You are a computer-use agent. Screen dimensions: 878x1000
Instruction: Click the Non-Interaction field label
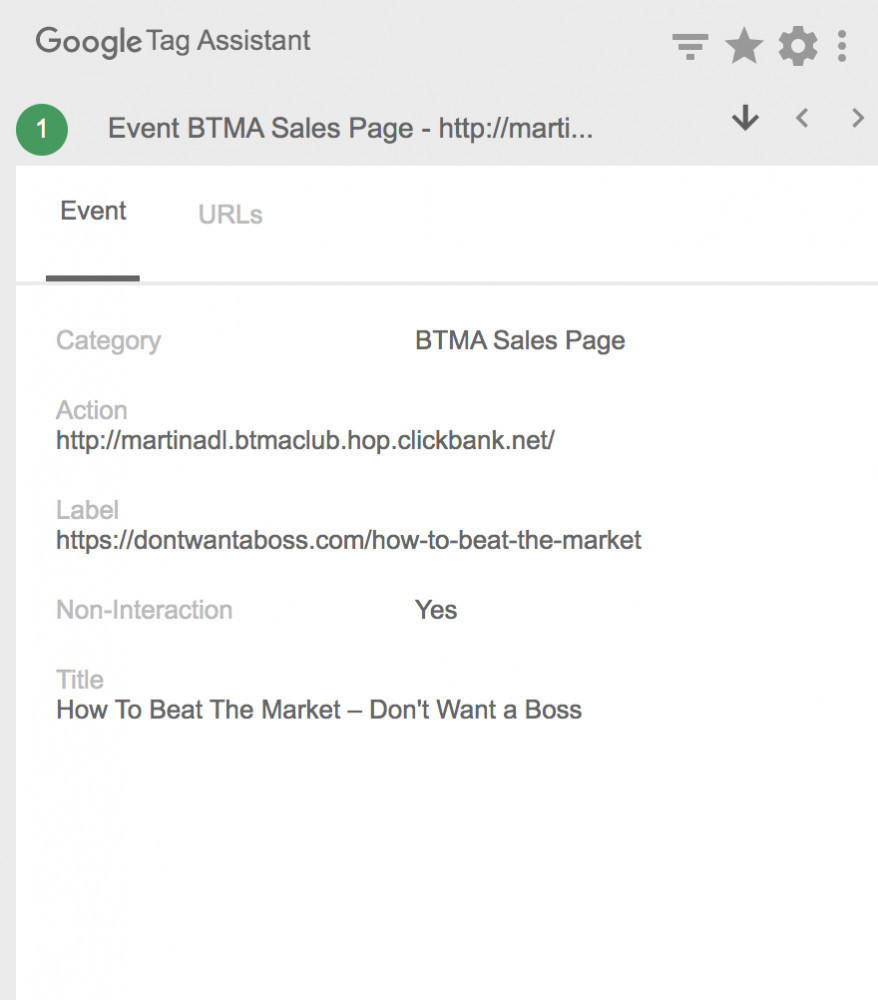(x=144, y=610)
